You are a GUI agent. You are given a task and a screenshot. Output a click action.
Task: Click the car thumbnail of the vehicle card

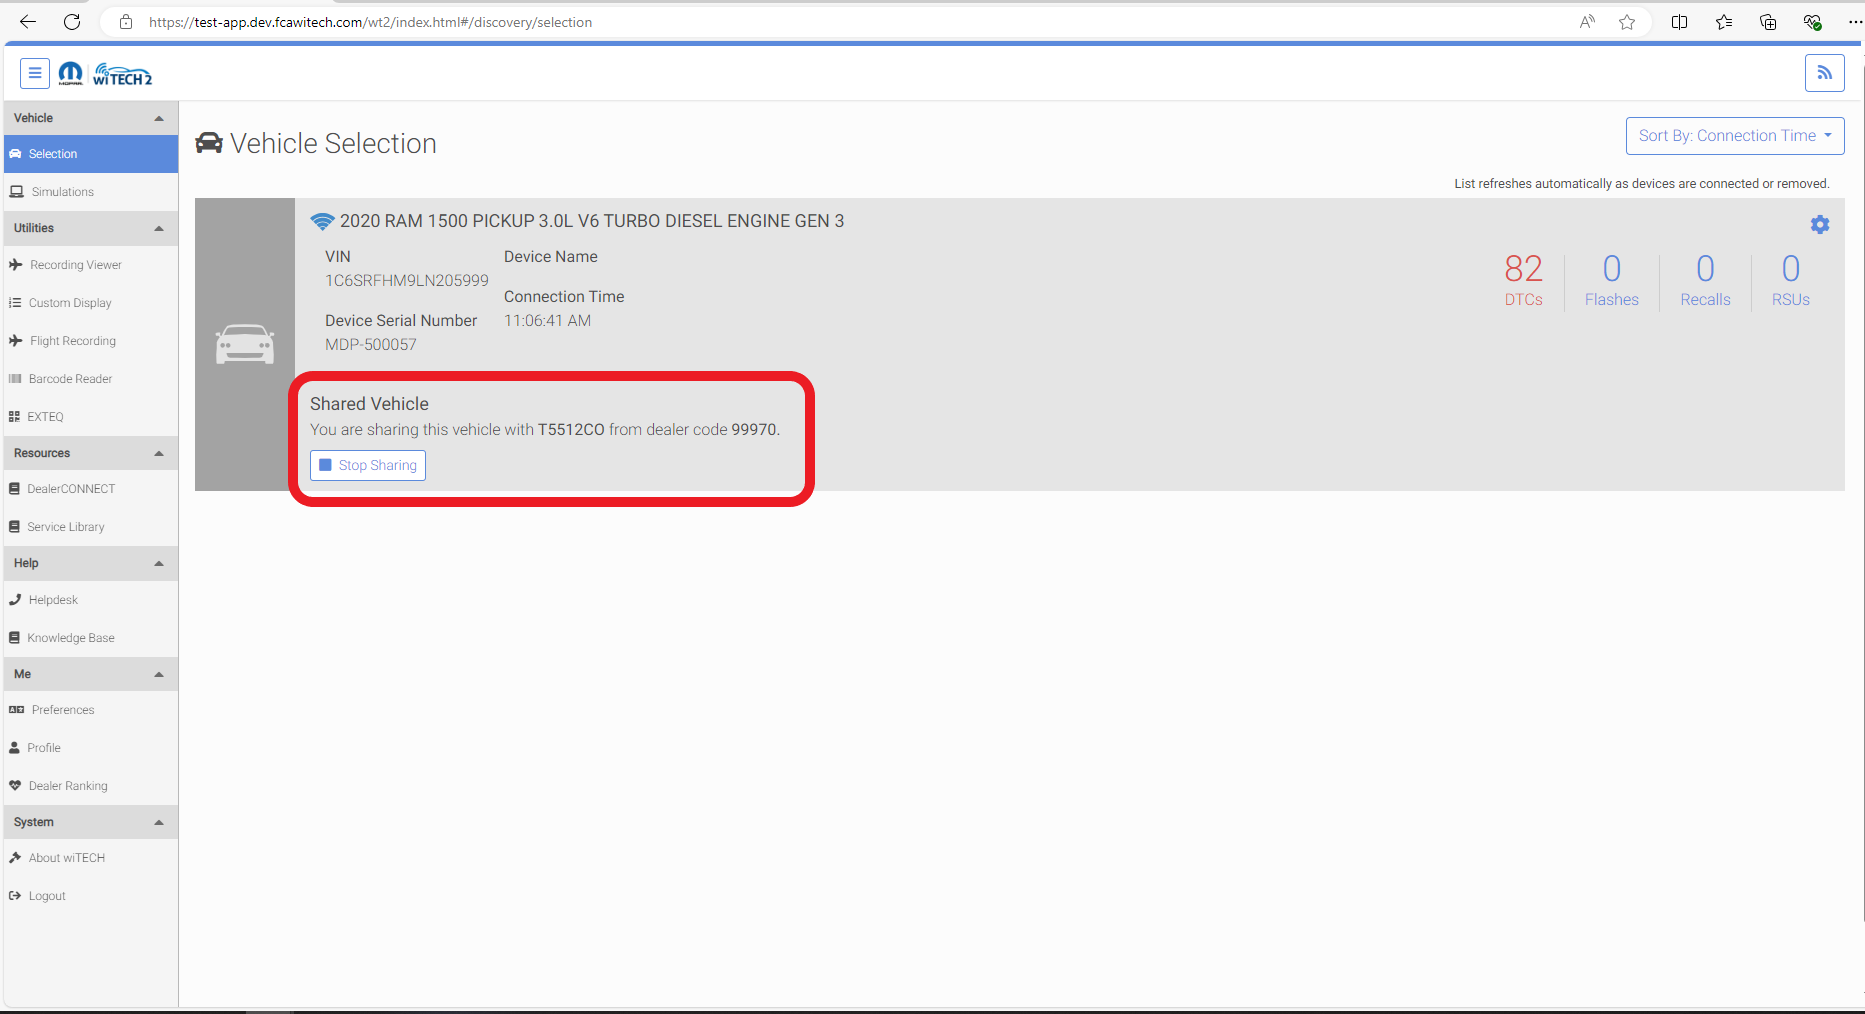245,344
